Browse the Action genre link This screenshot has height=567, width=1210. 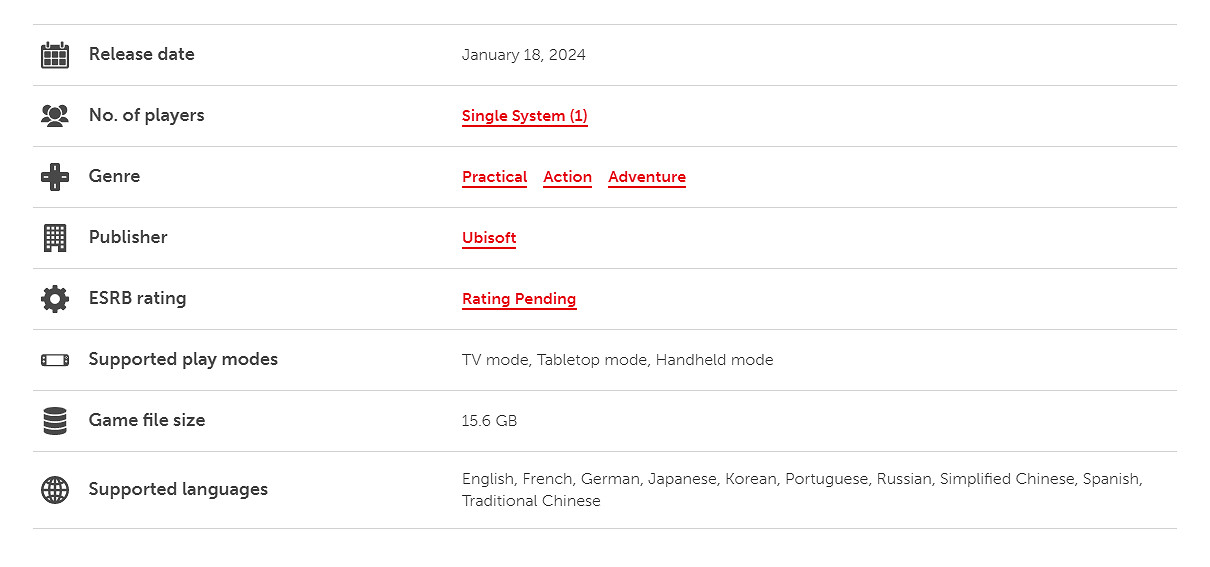coord(567,177)
